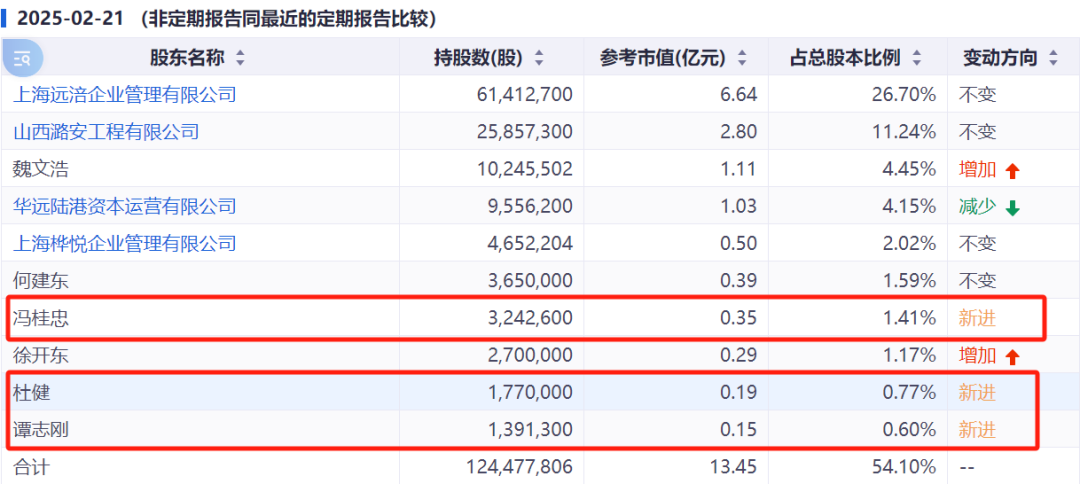Click shares value 1,770,000

click(529, 392)
